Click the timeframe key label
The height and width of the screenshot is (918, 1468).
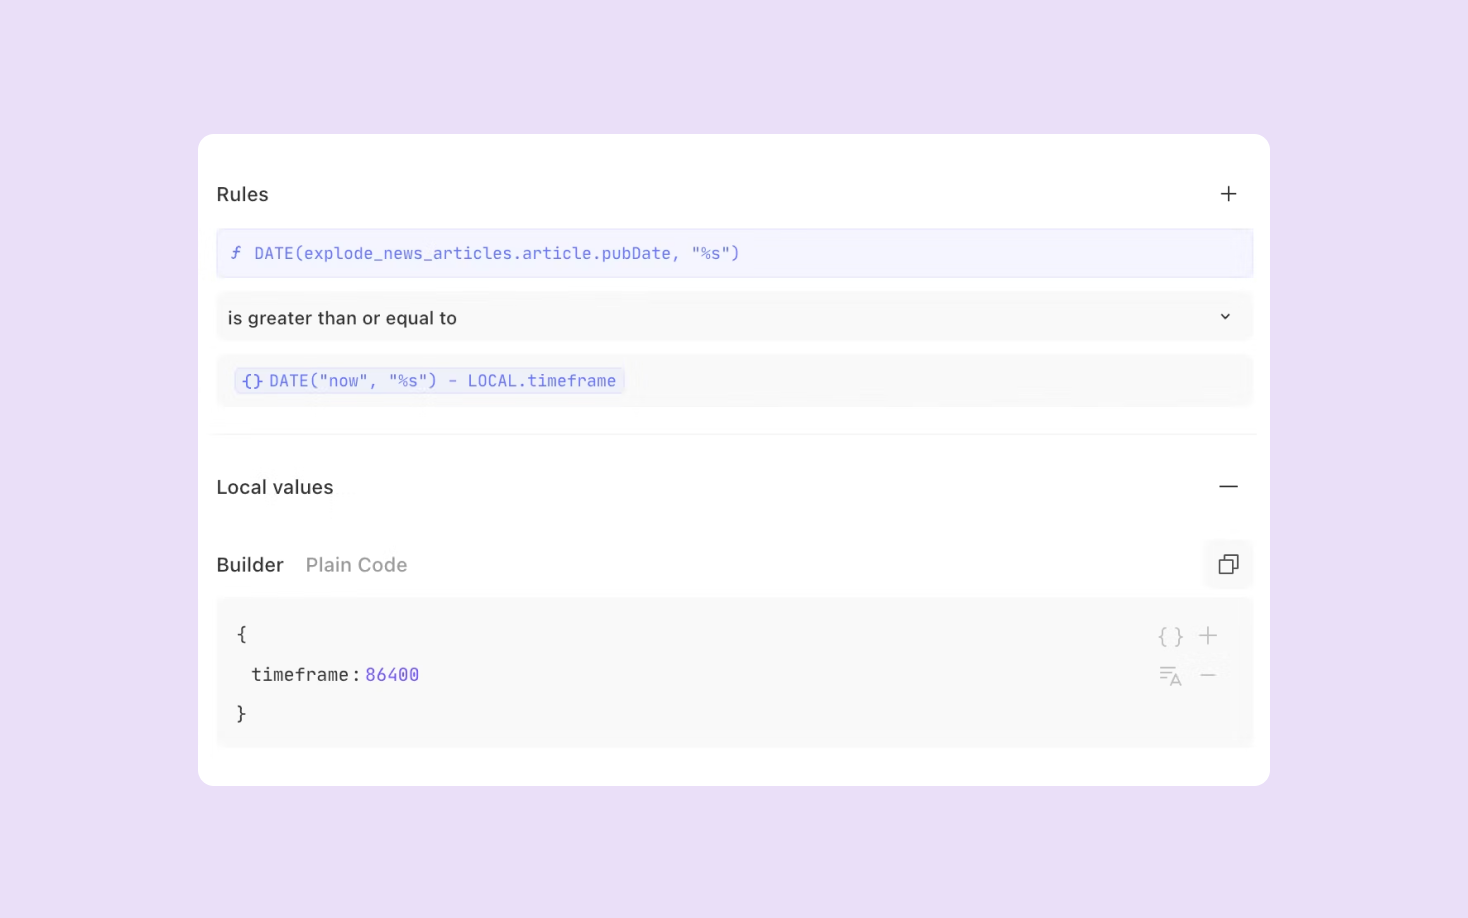click(x=300, y=675)
